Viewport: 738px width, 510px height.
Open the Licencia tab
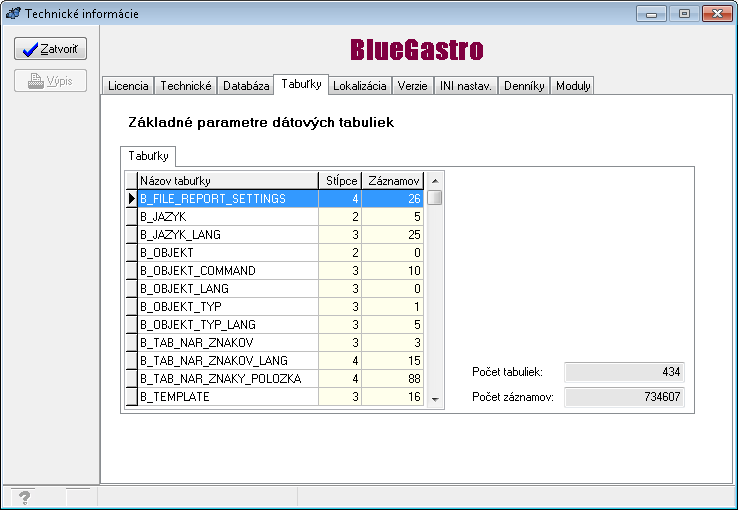coord(128,86)
